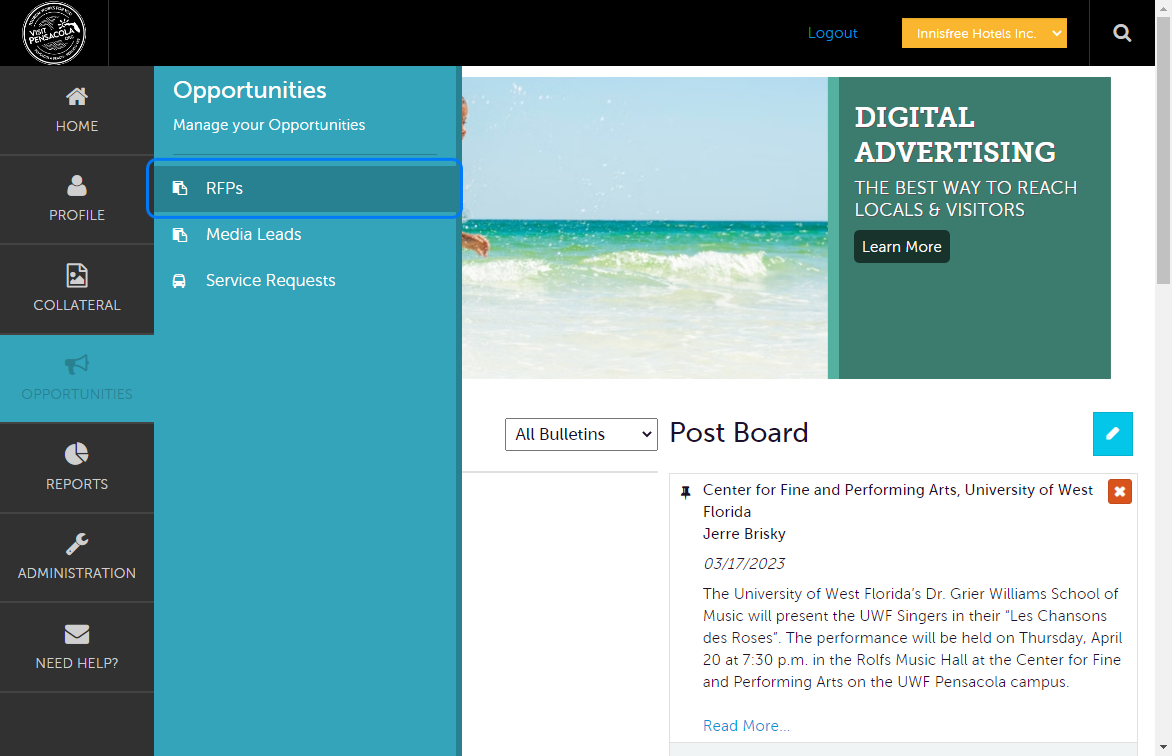Open the Innisfree Hotels Inc. account dropdown
Viewport: 1172px width, 756px height.
[x=984, y=33]
